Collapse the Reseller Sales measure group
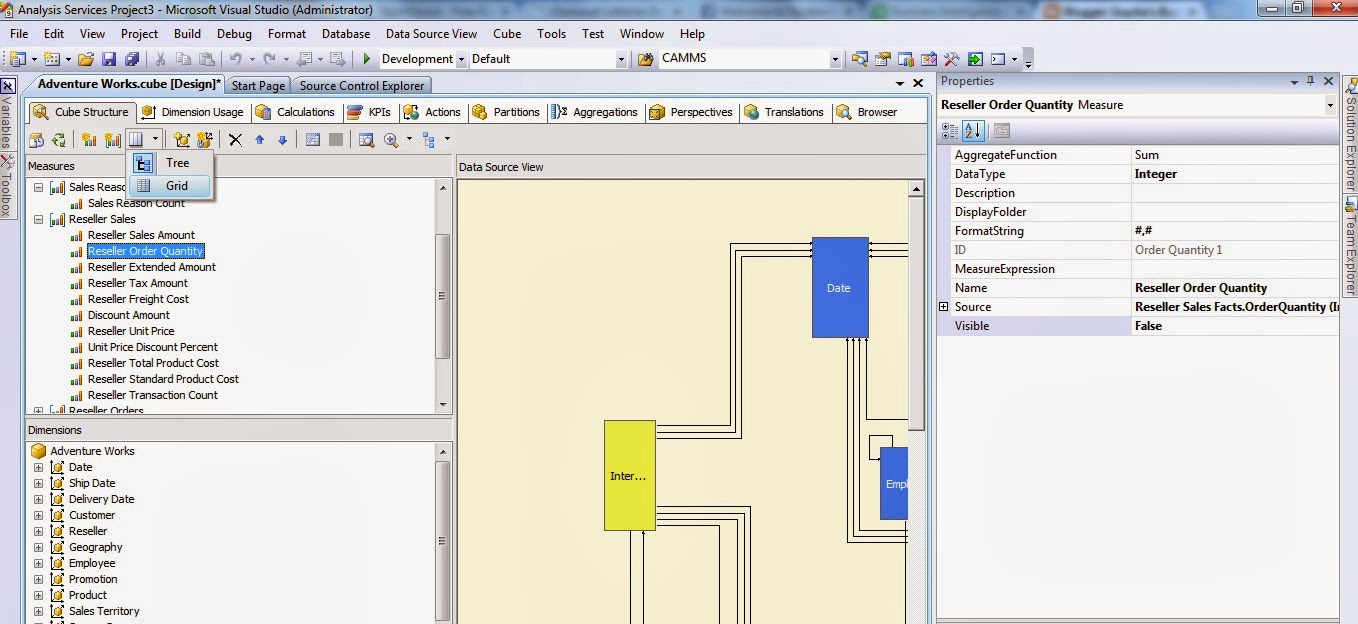 39,219
